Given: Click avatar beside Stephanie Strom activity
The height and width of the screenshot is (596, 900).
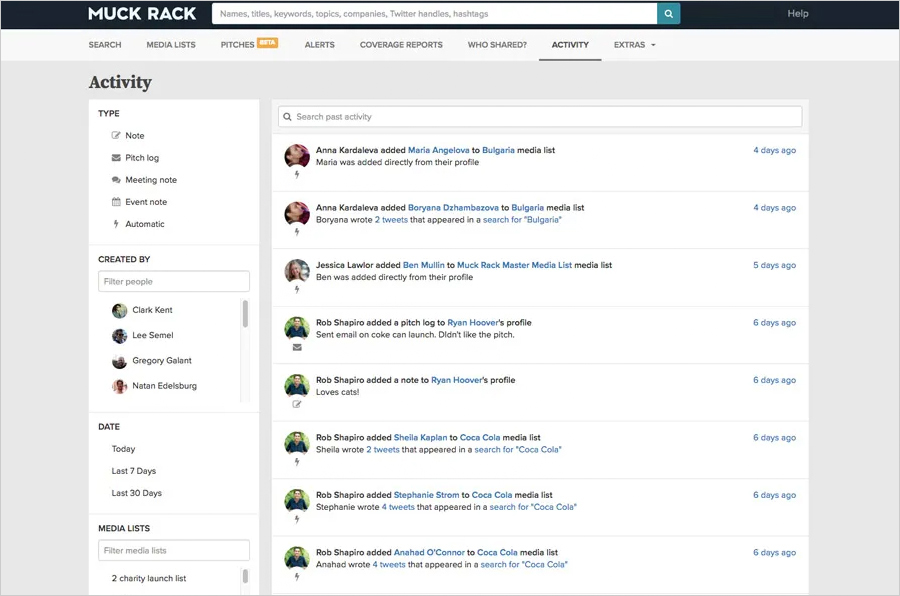Looking at the screenshot, I should (x=297, y=501).
